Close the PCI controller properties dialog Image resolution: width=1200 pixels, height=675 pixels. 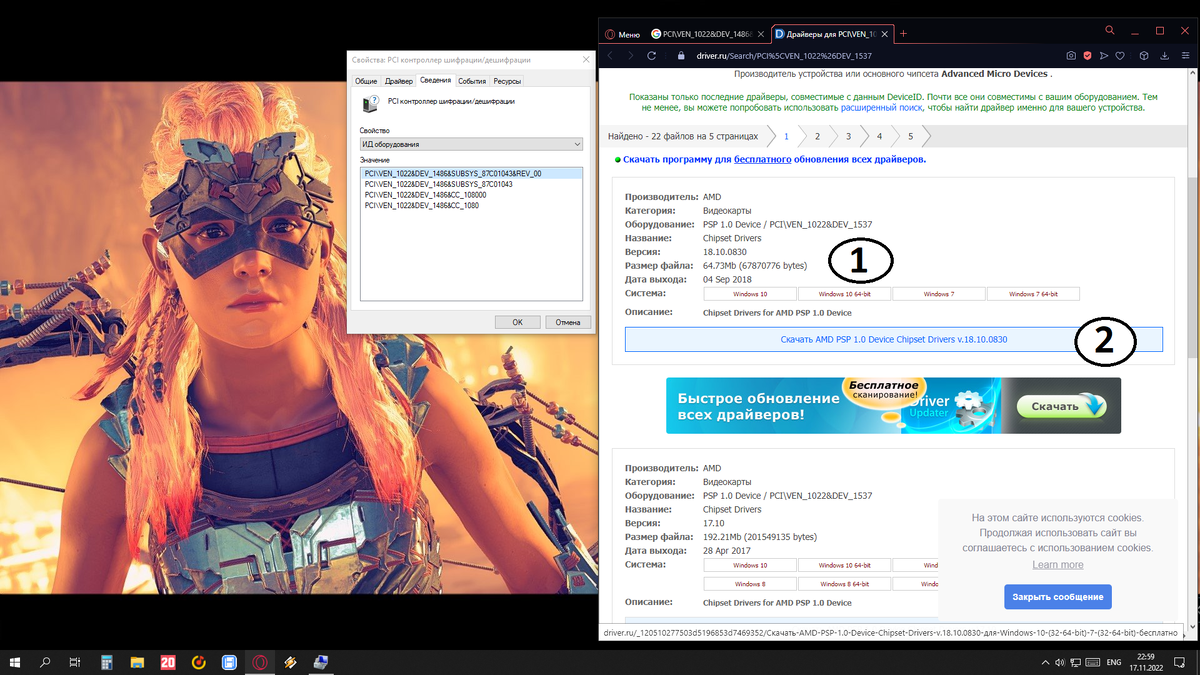pos(585,61)
